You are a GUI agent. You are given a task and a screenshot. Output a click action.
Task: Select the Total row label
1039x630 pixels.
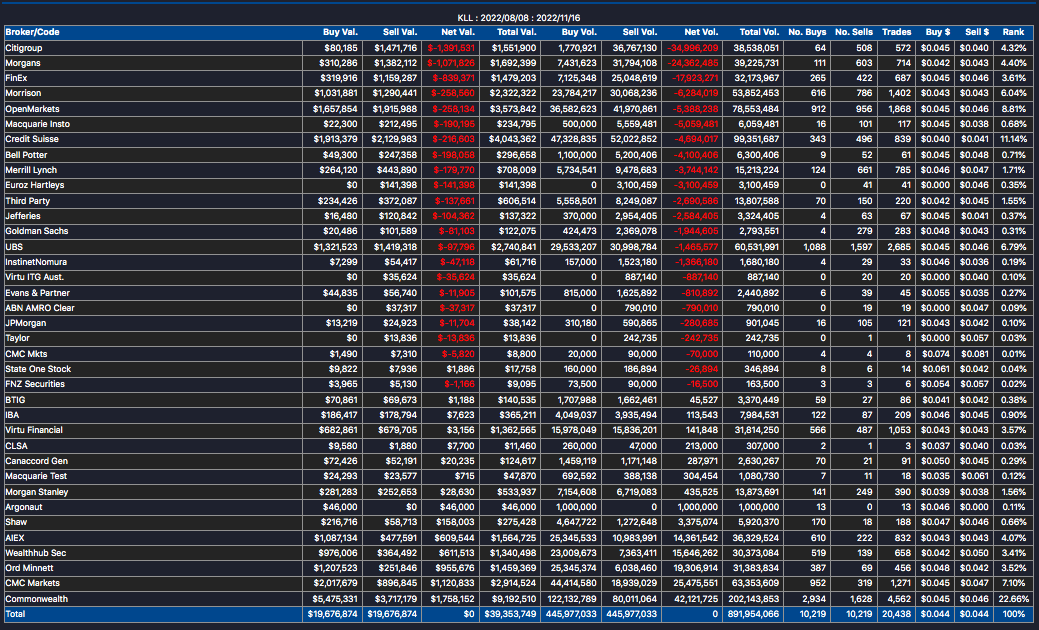[15, 614]
